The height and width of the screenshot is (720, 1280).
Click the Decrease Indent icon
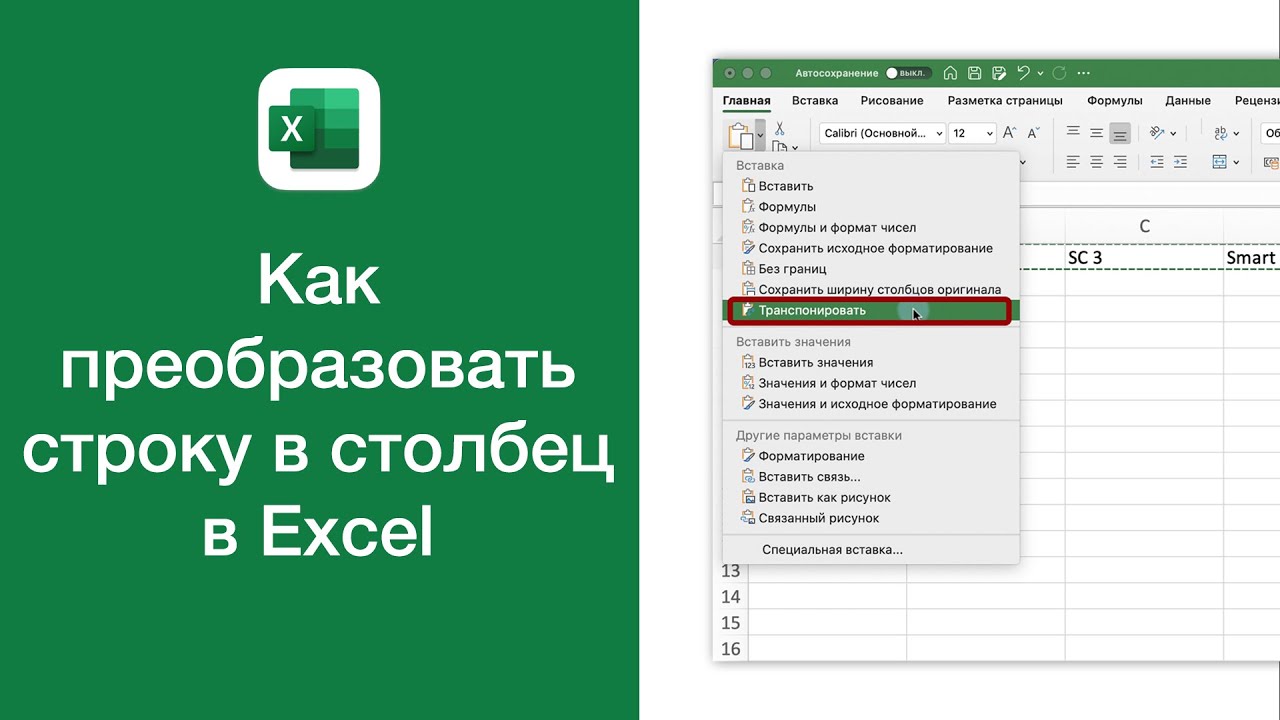tap(1157, 161)
